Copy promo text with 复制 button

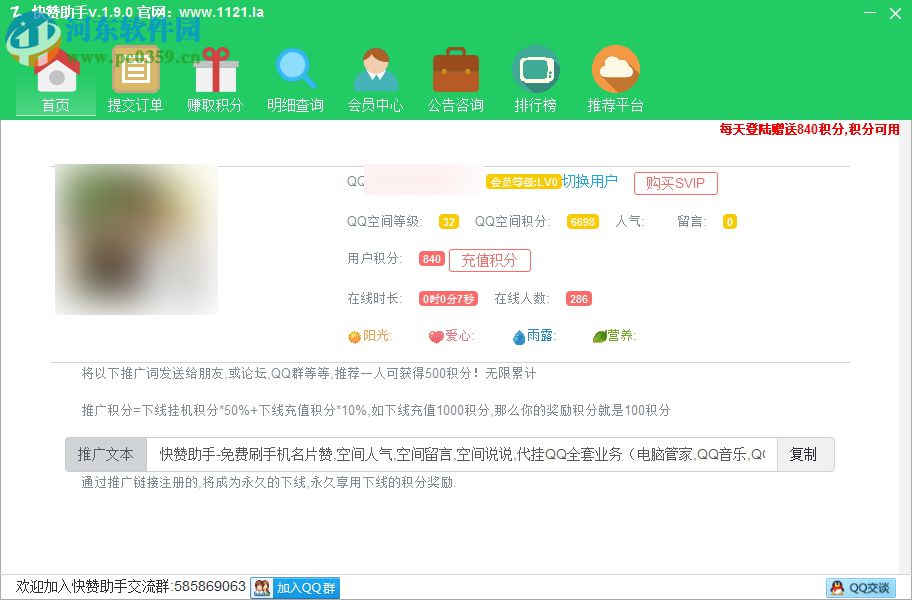(805, 454)
